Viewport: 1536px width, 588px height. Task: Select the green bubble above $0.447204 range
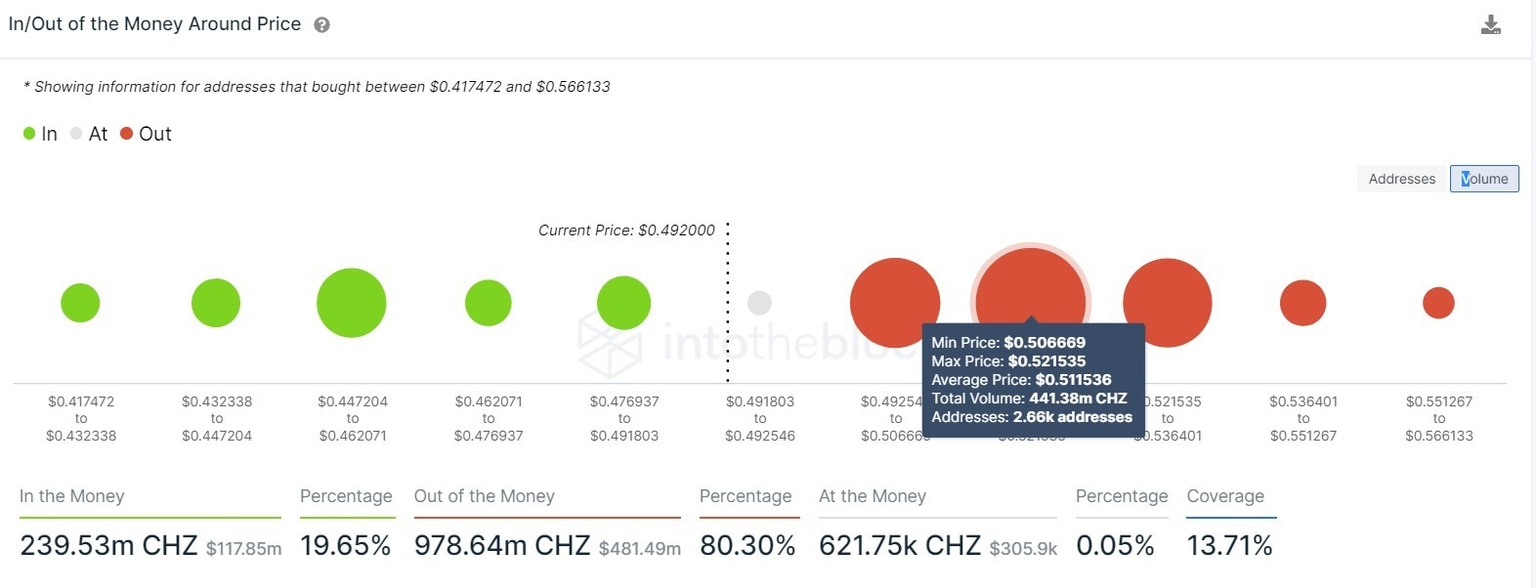click(x=351, y=302)
